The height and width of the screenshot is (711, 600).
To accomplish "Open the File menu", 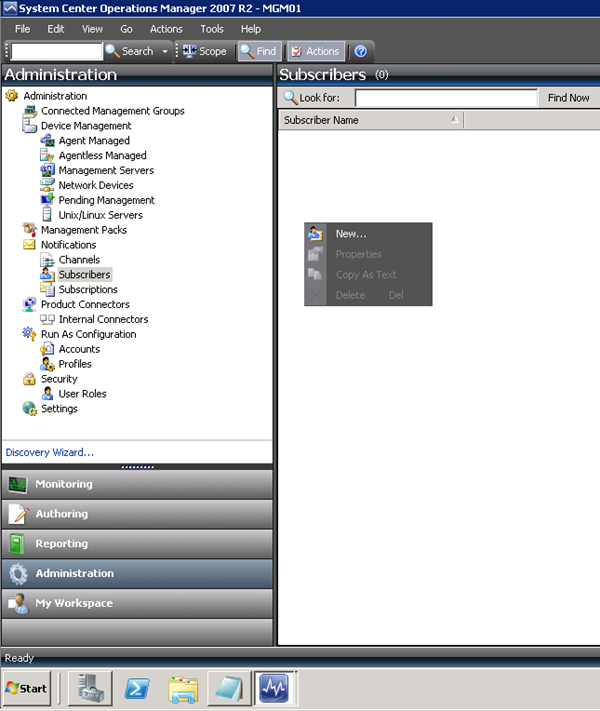I will coord(22,29).
